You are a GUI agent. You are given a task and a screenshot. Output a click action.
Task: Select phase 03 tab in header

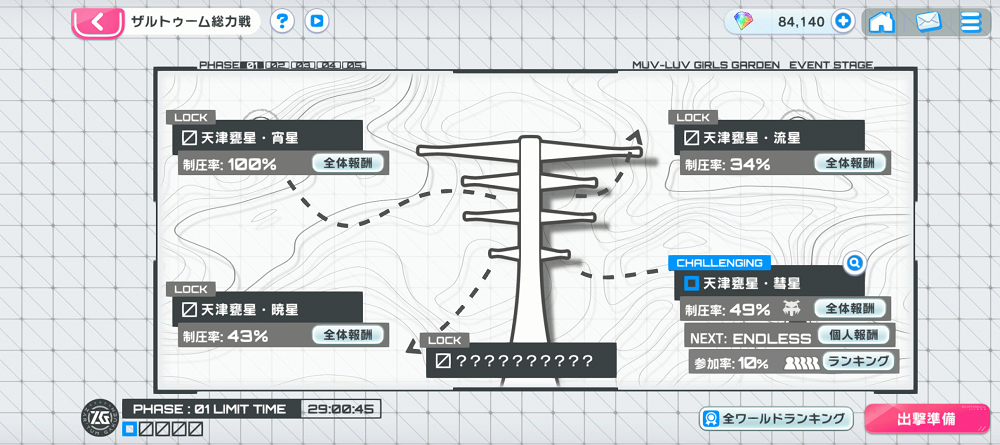(303, 65)
